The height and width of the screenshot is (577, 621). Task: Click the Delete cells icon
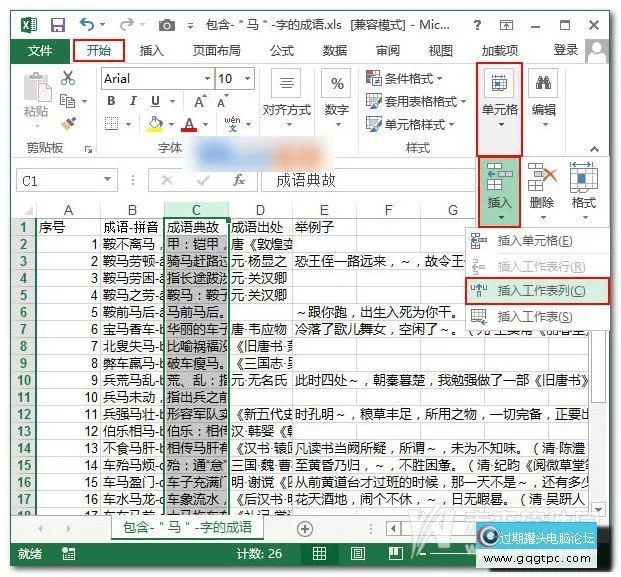pos(541,177)
